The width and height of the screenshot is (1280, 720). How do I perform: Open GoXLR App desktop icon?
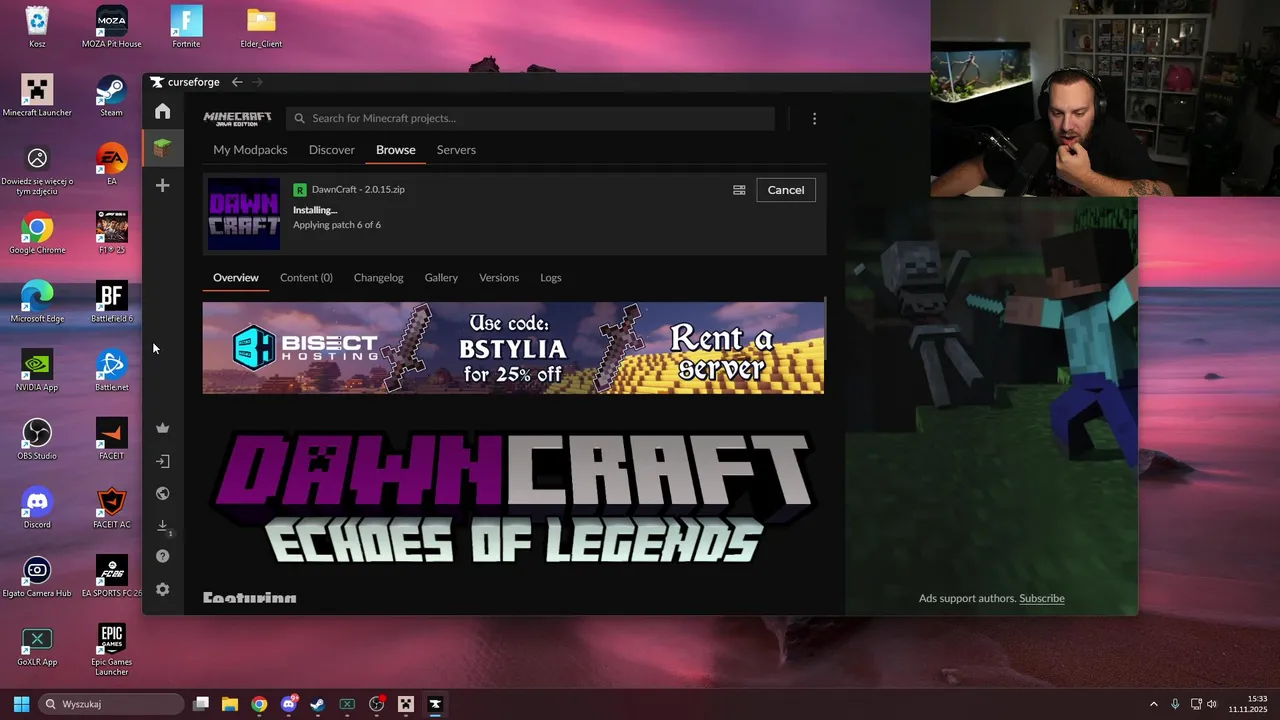(37, 645)
